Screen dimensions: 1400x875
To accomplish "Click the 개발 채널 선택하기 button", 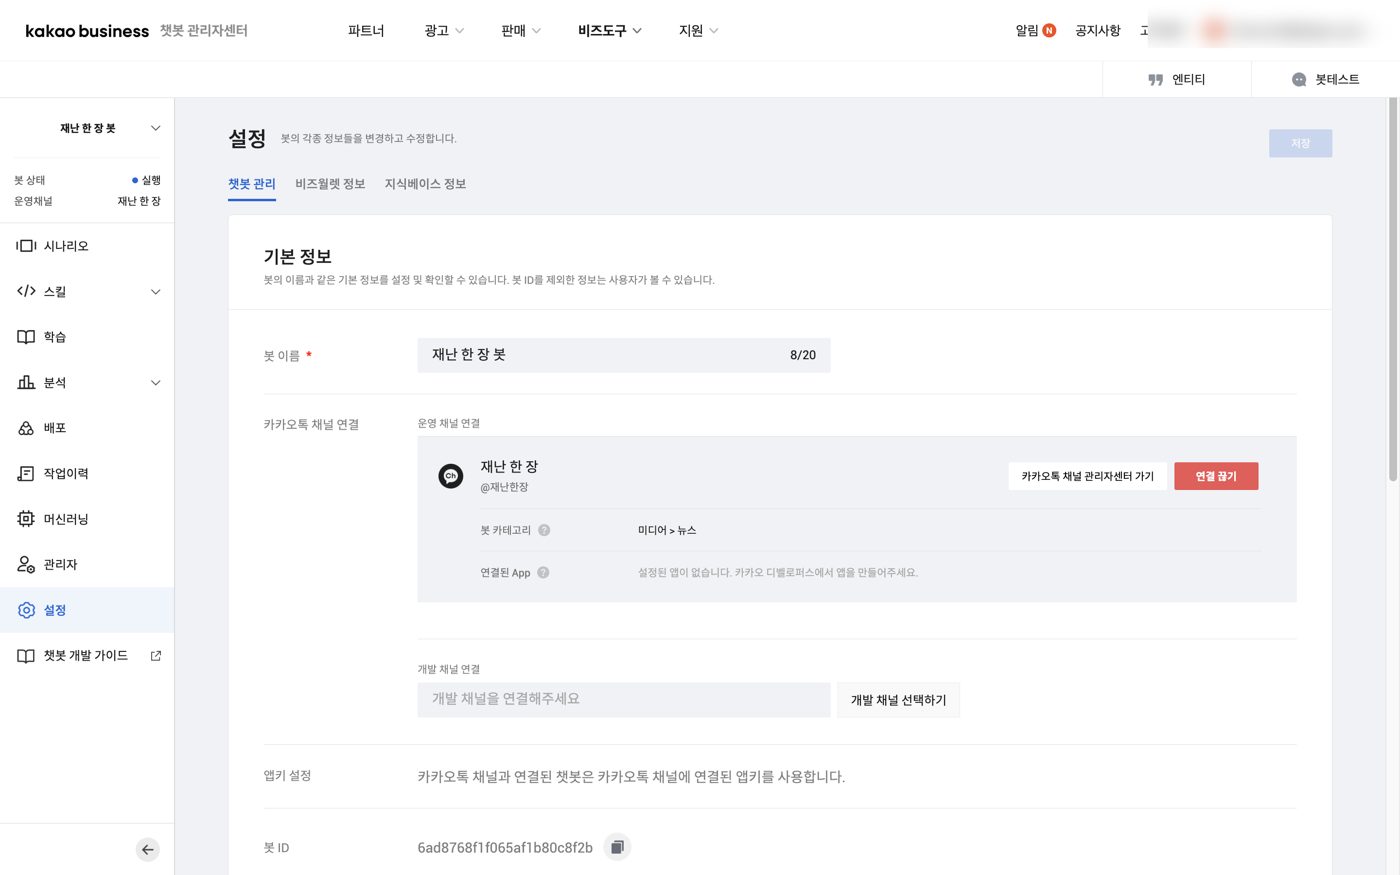I will point(898,700).
